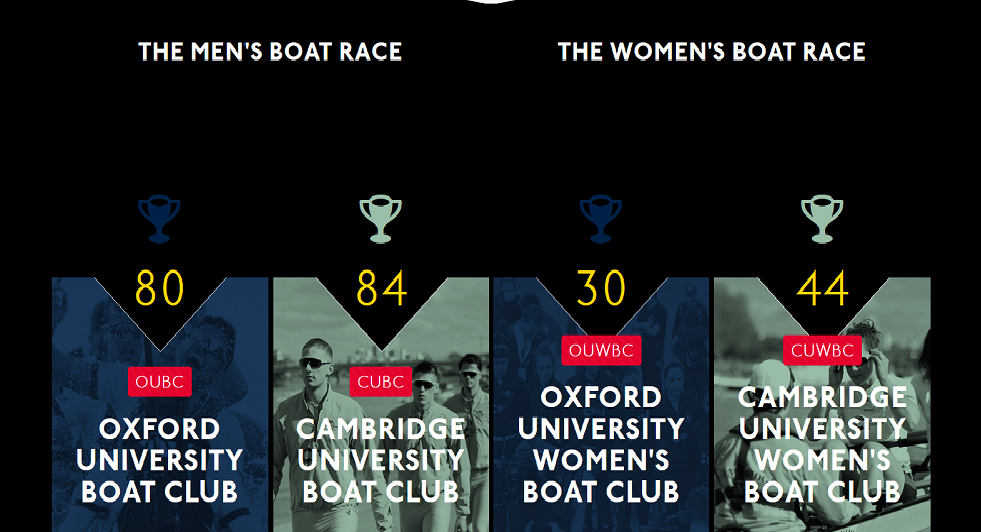Image resolution: width=981 pixels, height=532 pixels.
Task: Click the yellow 44 wins number
Action: point(822,288)
